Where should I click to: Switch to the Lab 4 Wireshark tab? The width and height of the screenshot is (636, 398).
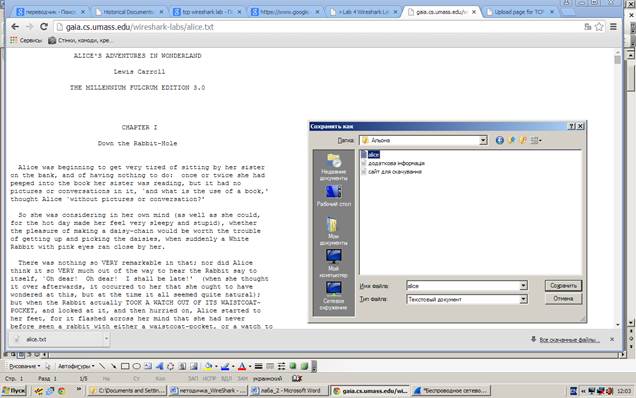click(364, 12)
